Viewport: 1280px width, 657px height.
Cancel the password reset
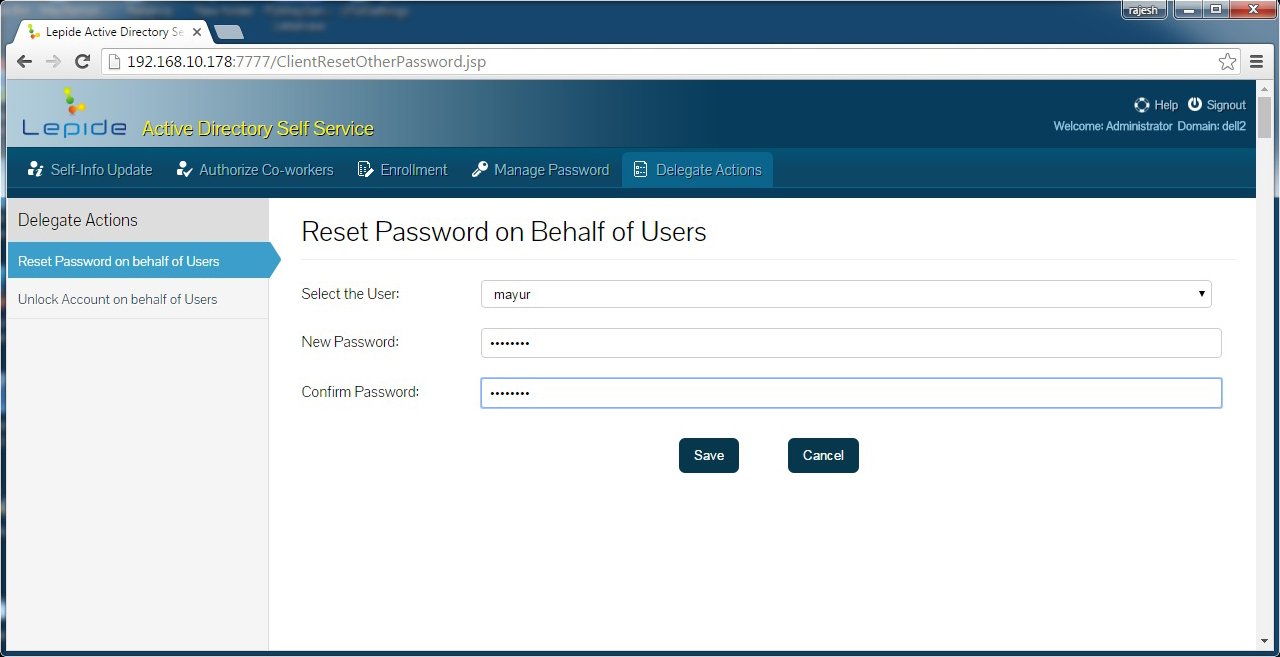pos(823,456)
